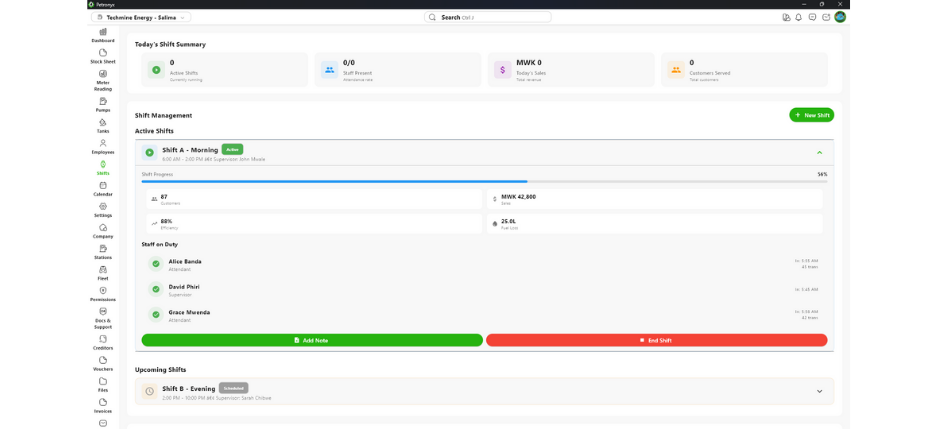Open the Vouchers page
This screenshot has width=937, height=429.
pos(103,363)
